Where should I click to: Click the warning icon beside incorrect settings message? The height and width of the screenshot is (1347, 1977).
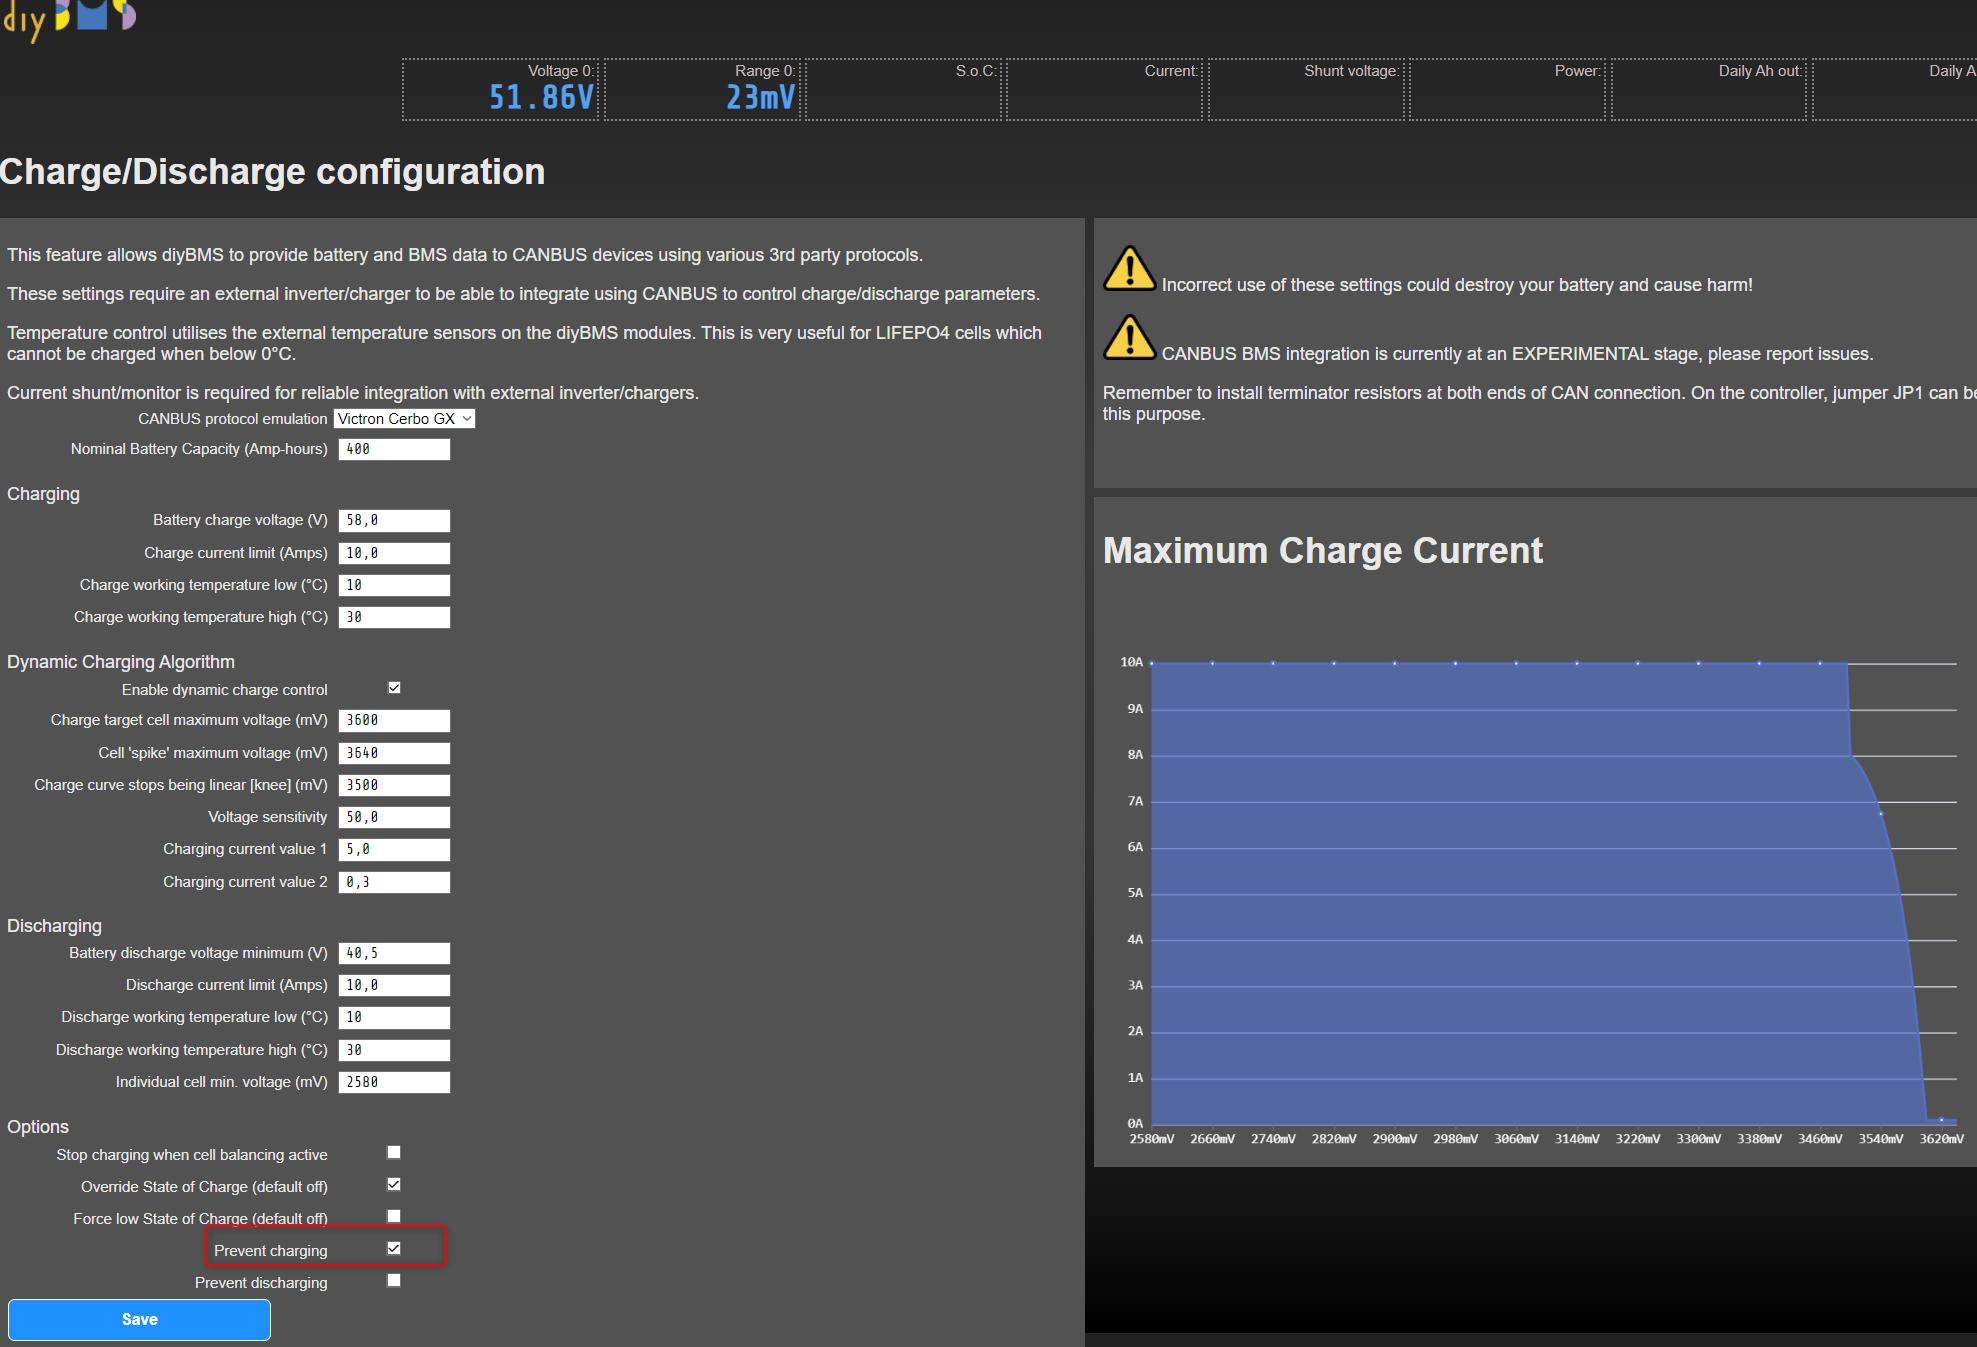[1129, 268]
